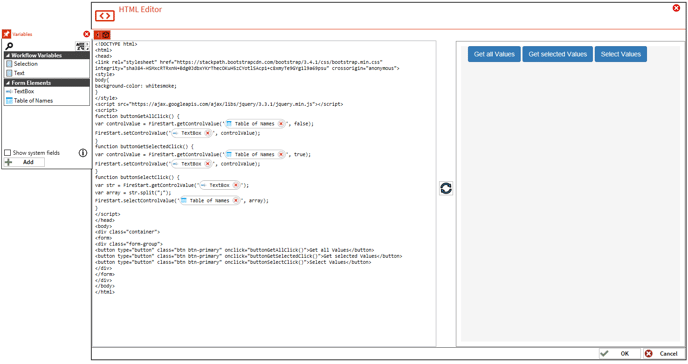
Task: Click the alphabetical sort icon in Variables
Action: click(82, 46)
